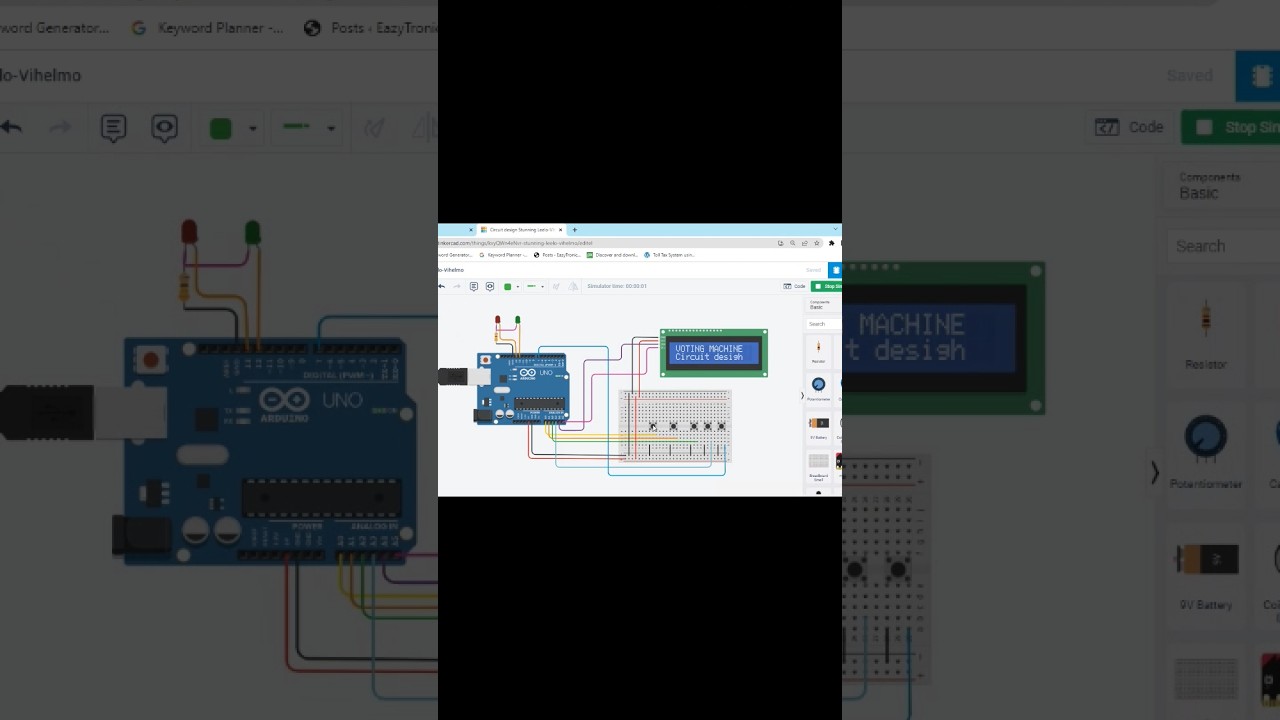Open the tab search chevron in browser
Viewport: 1280px width, 720px height.
(x=835, y=229)
